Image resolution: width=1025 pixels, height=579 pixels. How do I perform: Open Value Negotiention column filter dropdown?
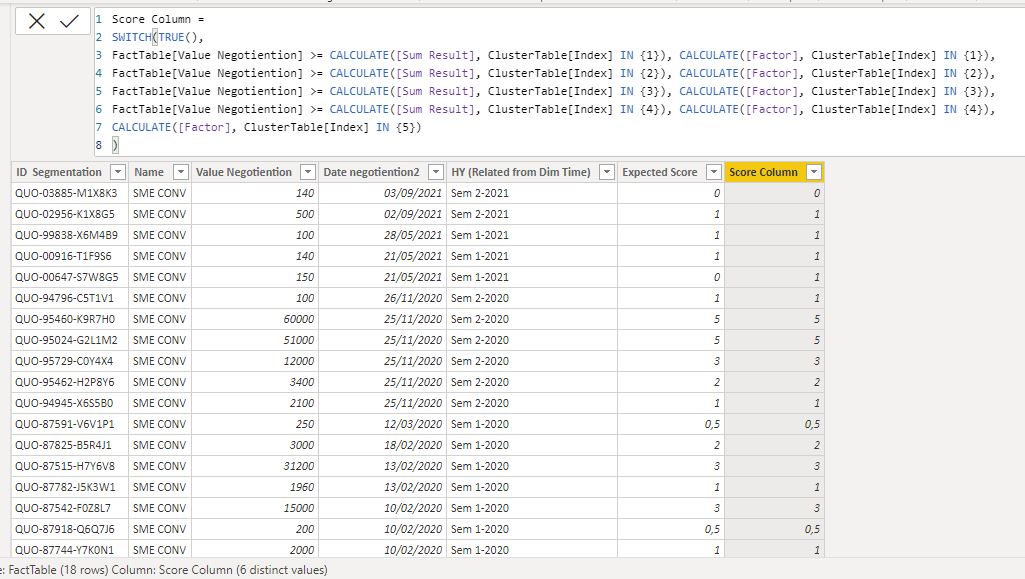307,172
